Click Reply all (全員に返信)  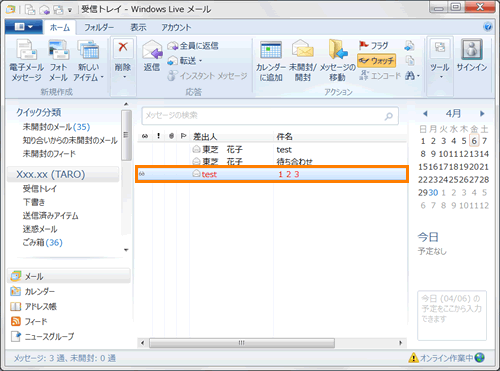[x=193, y=46]
